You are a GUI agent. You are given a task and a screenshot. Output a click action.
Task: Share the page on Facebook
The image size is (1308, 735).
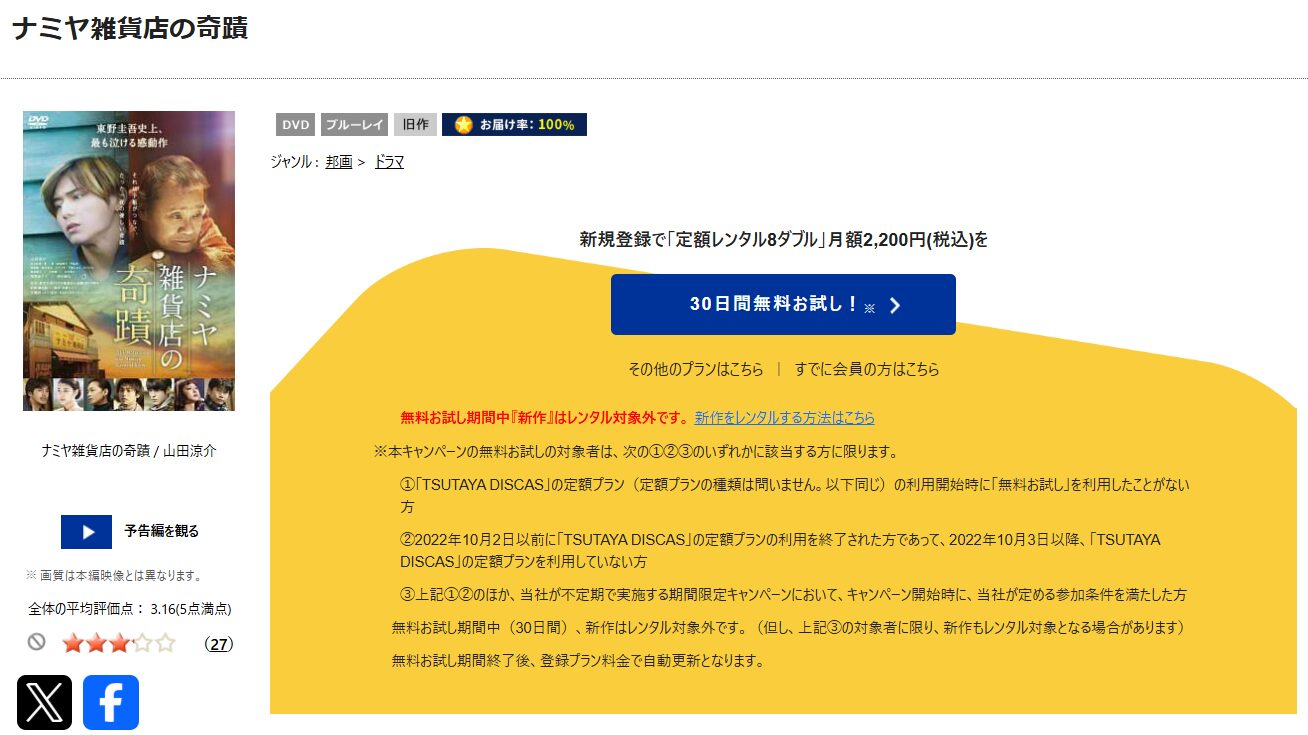click(111, 702)
